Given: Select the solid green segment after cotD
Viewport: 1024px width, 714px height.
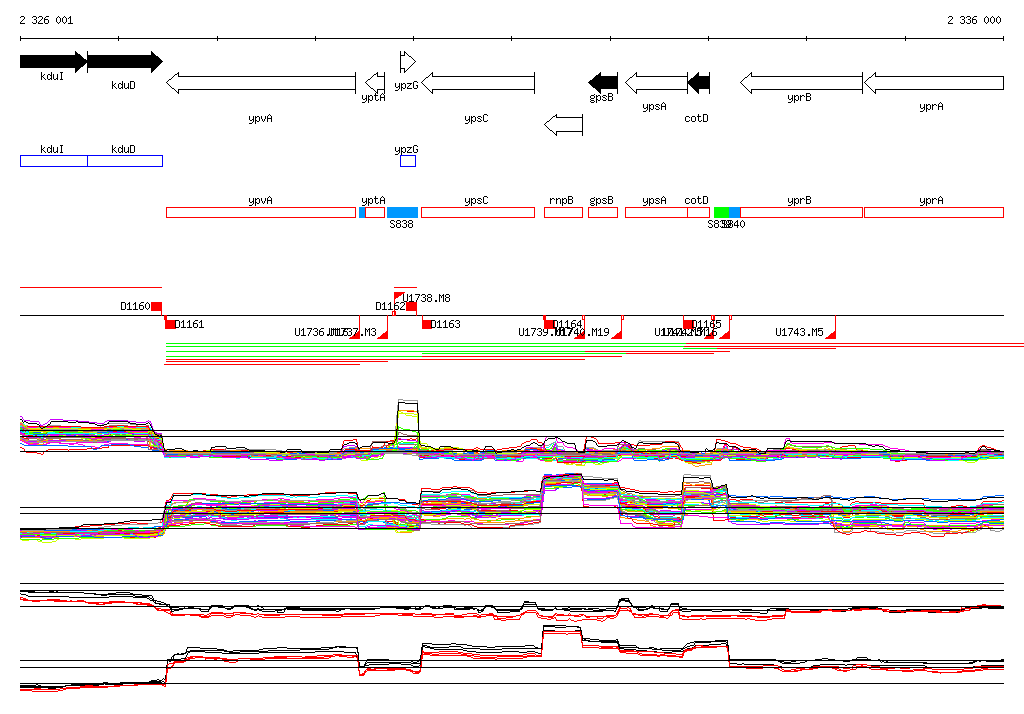Looking at the screenshot, I should (721, 212).
